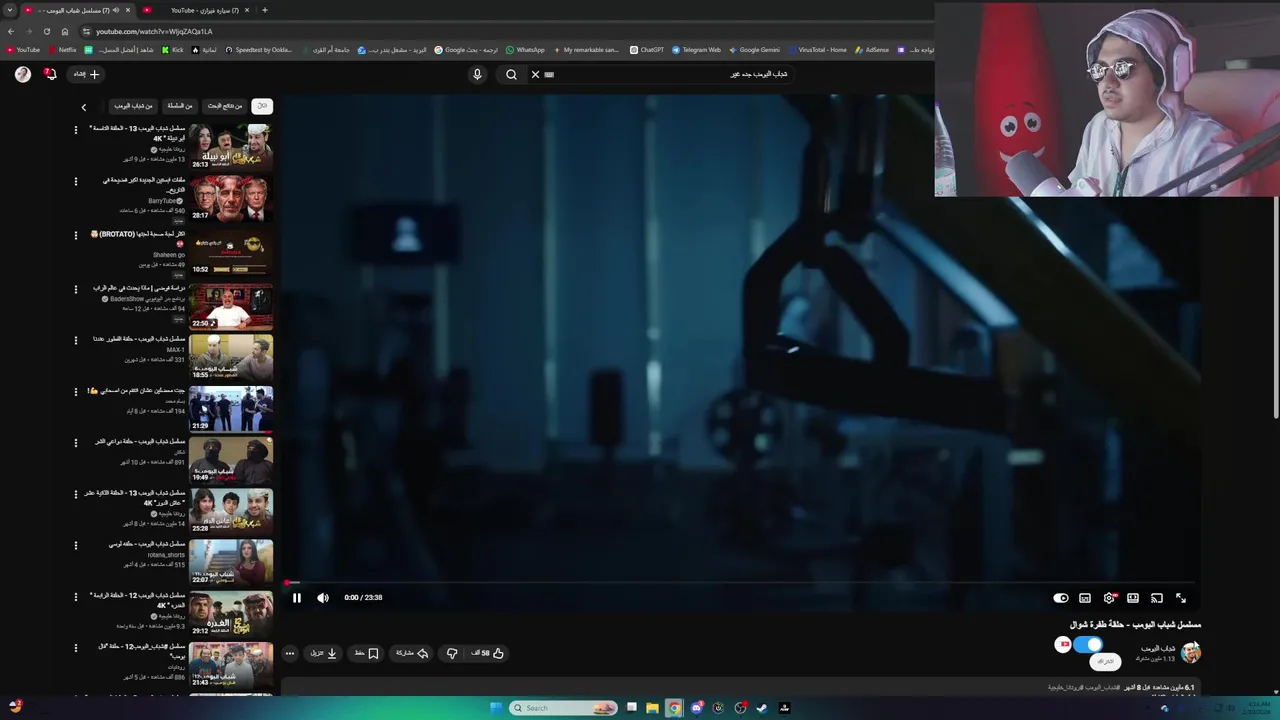The height and width of the screenshot is (720, 1280).
Task: Reload the page in the browser
Action: [46, 31]
